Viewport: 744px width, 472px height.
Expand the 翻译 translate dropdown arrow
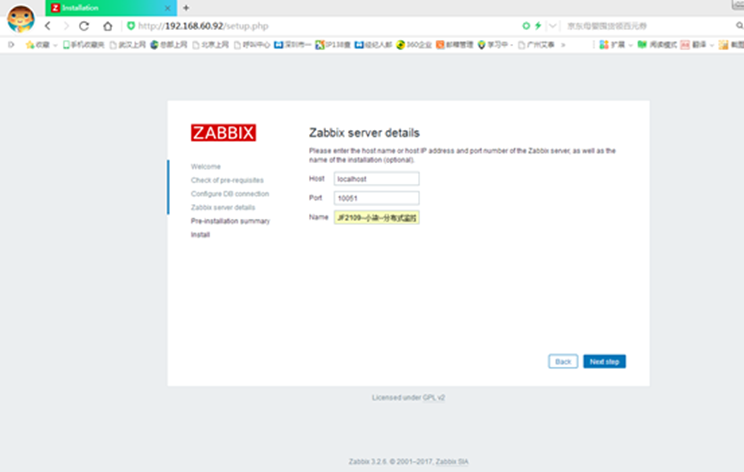coord(712,45)
